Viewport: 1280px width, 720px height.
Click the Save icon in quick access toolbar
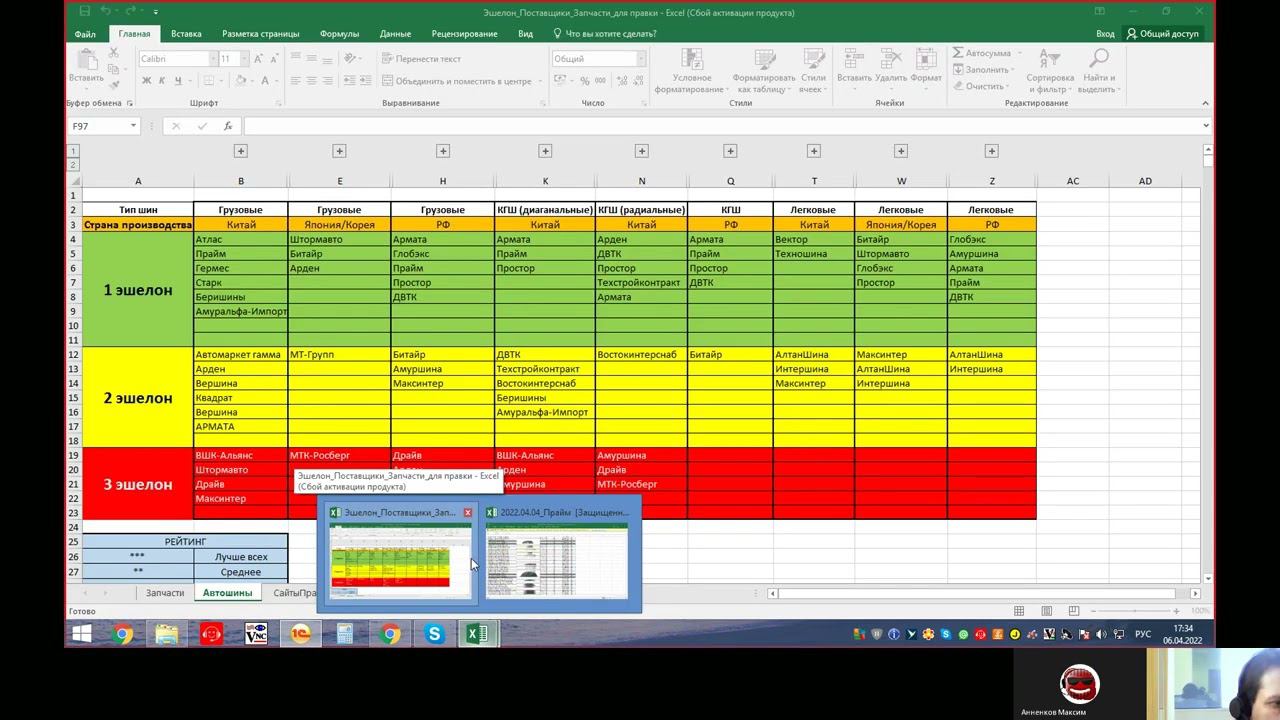pyautogui.click(x=86, y=12)
